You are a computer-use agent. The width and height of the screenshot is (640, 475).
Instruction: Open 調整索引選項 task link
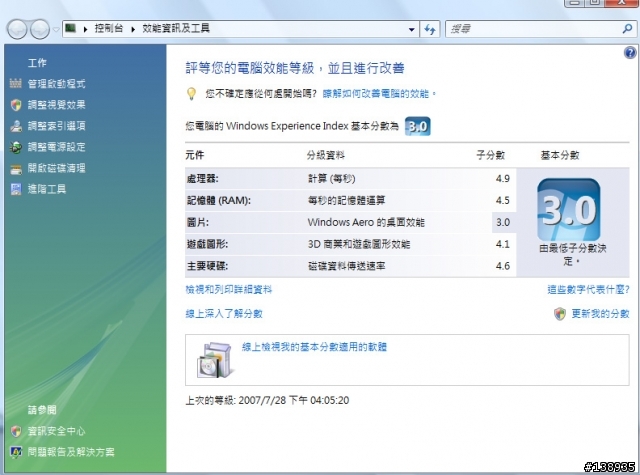point(57,126)
